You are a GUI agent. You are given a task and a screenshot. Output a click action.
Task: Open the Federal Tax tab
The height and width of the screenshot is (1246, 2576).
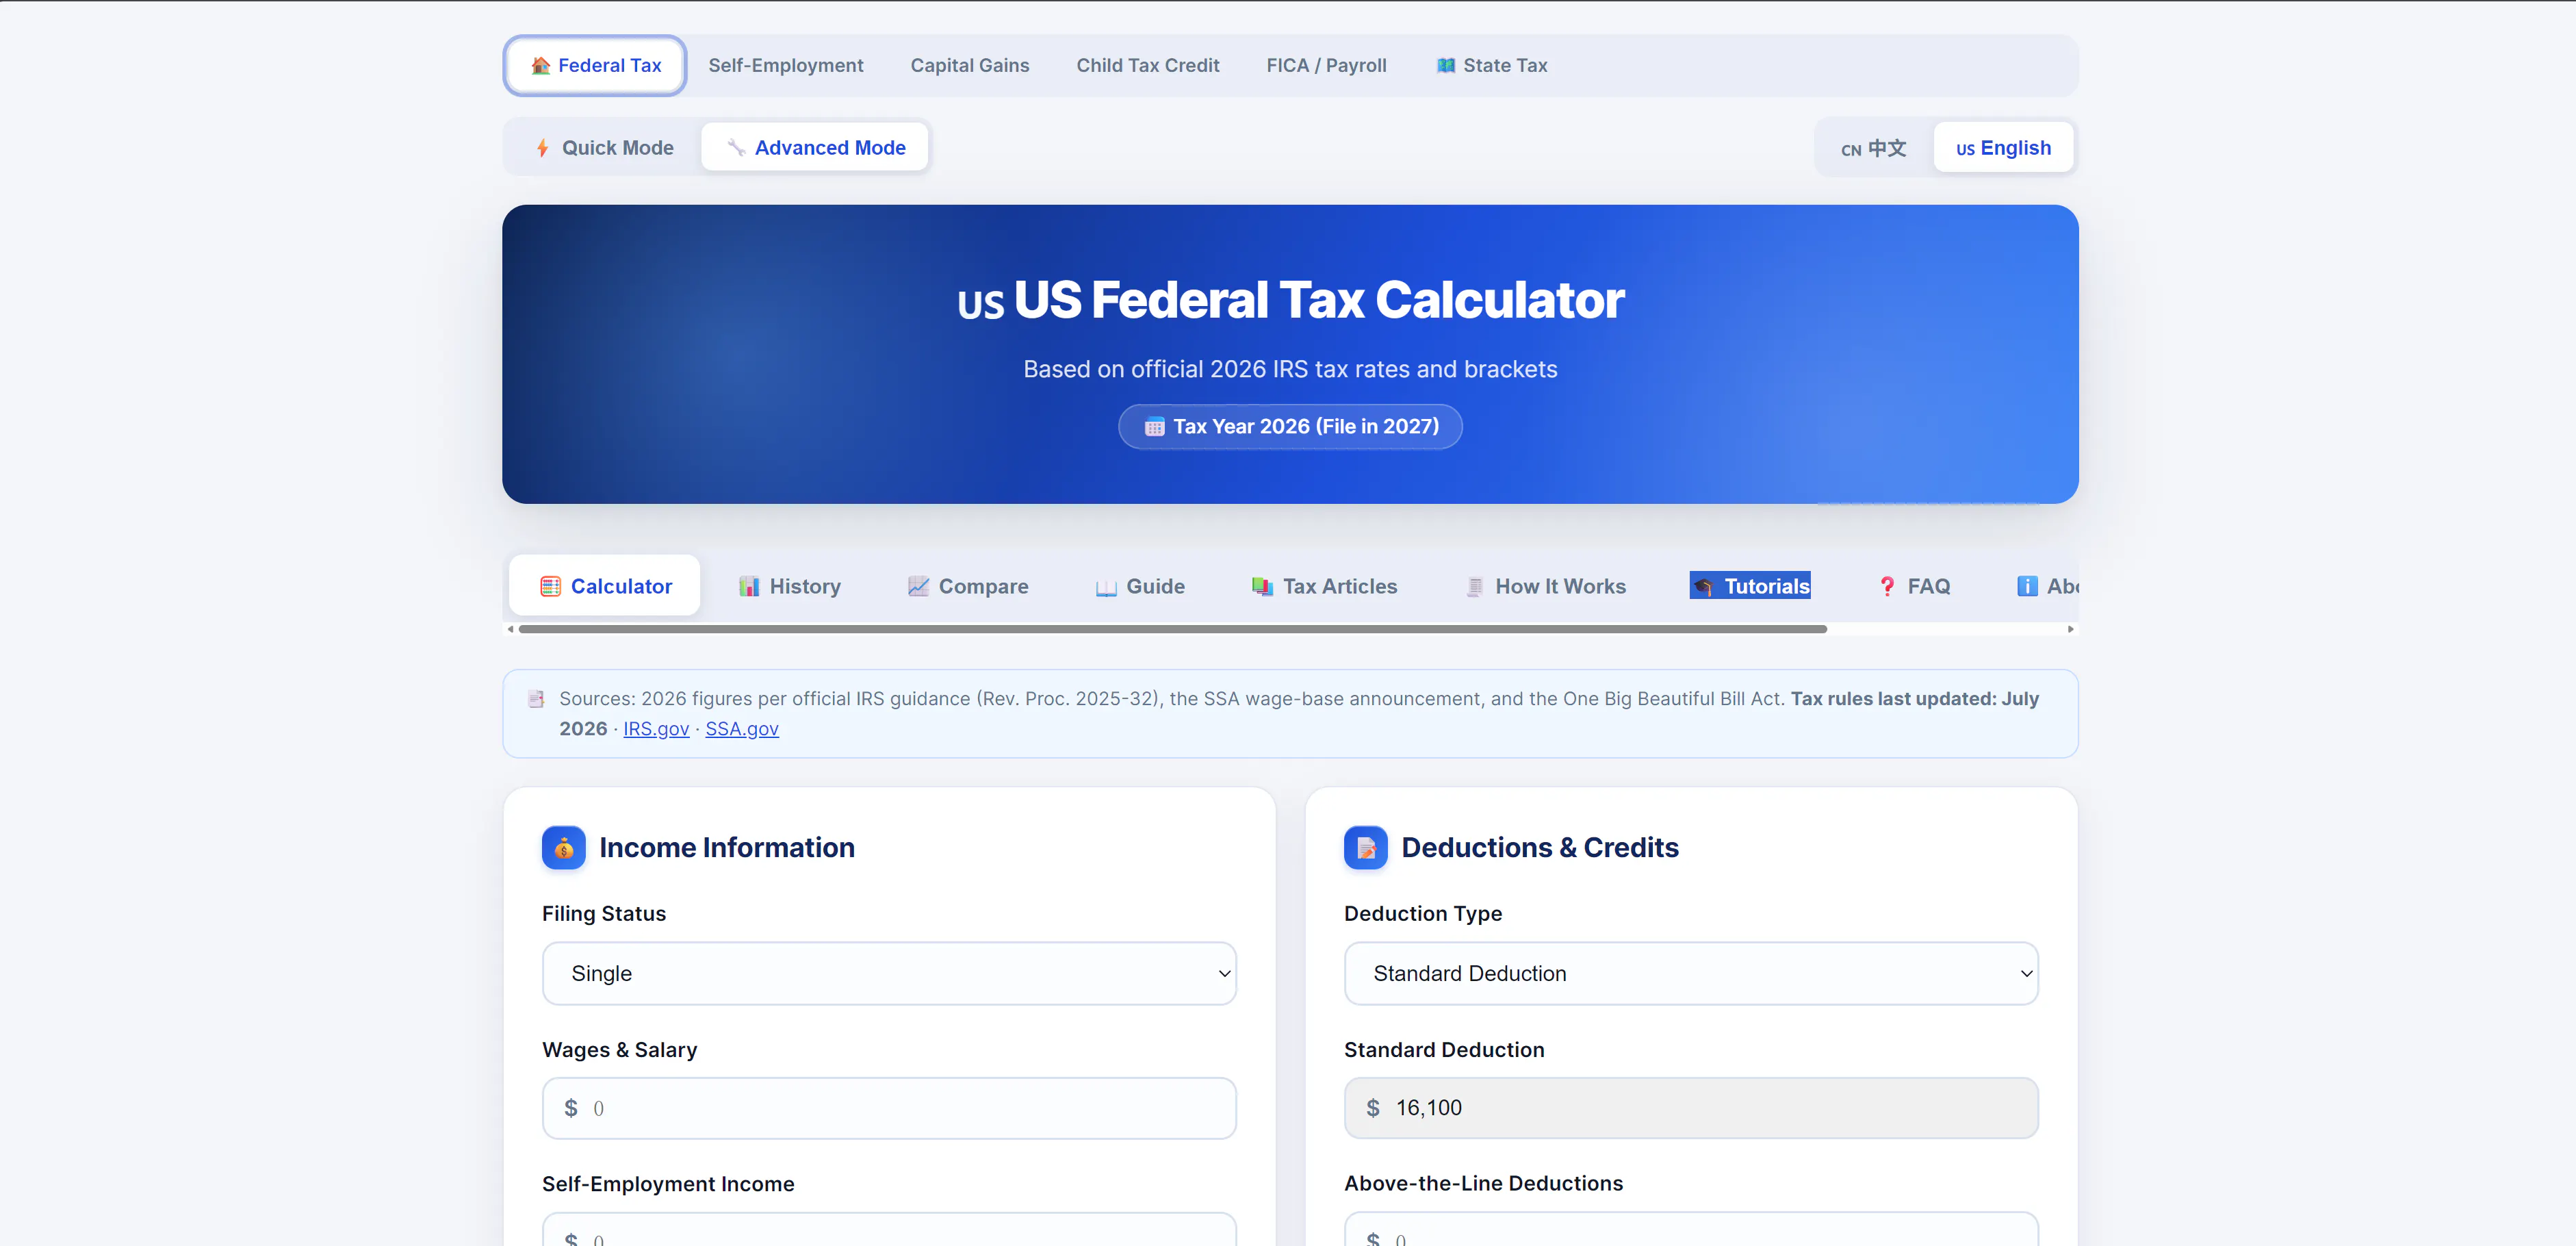point(595,65)
